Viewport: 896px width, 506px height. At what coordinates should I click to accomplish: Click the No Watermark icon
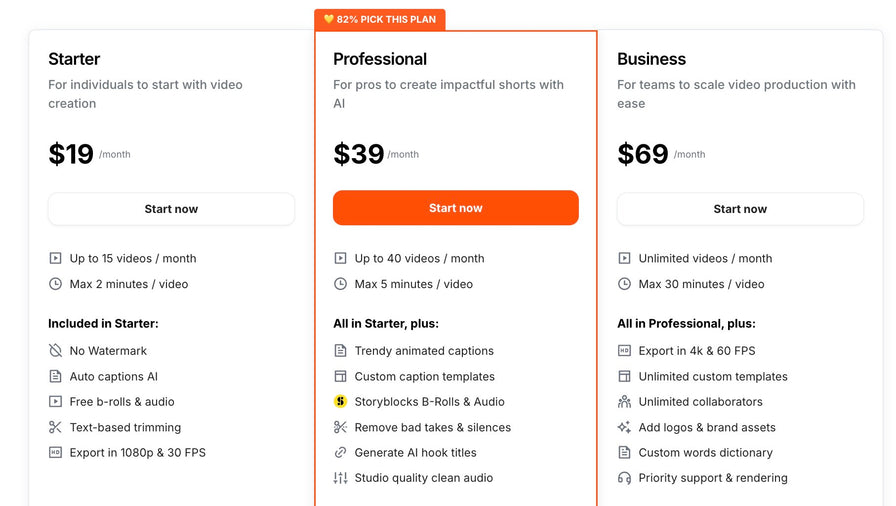(x=55, y=351)
